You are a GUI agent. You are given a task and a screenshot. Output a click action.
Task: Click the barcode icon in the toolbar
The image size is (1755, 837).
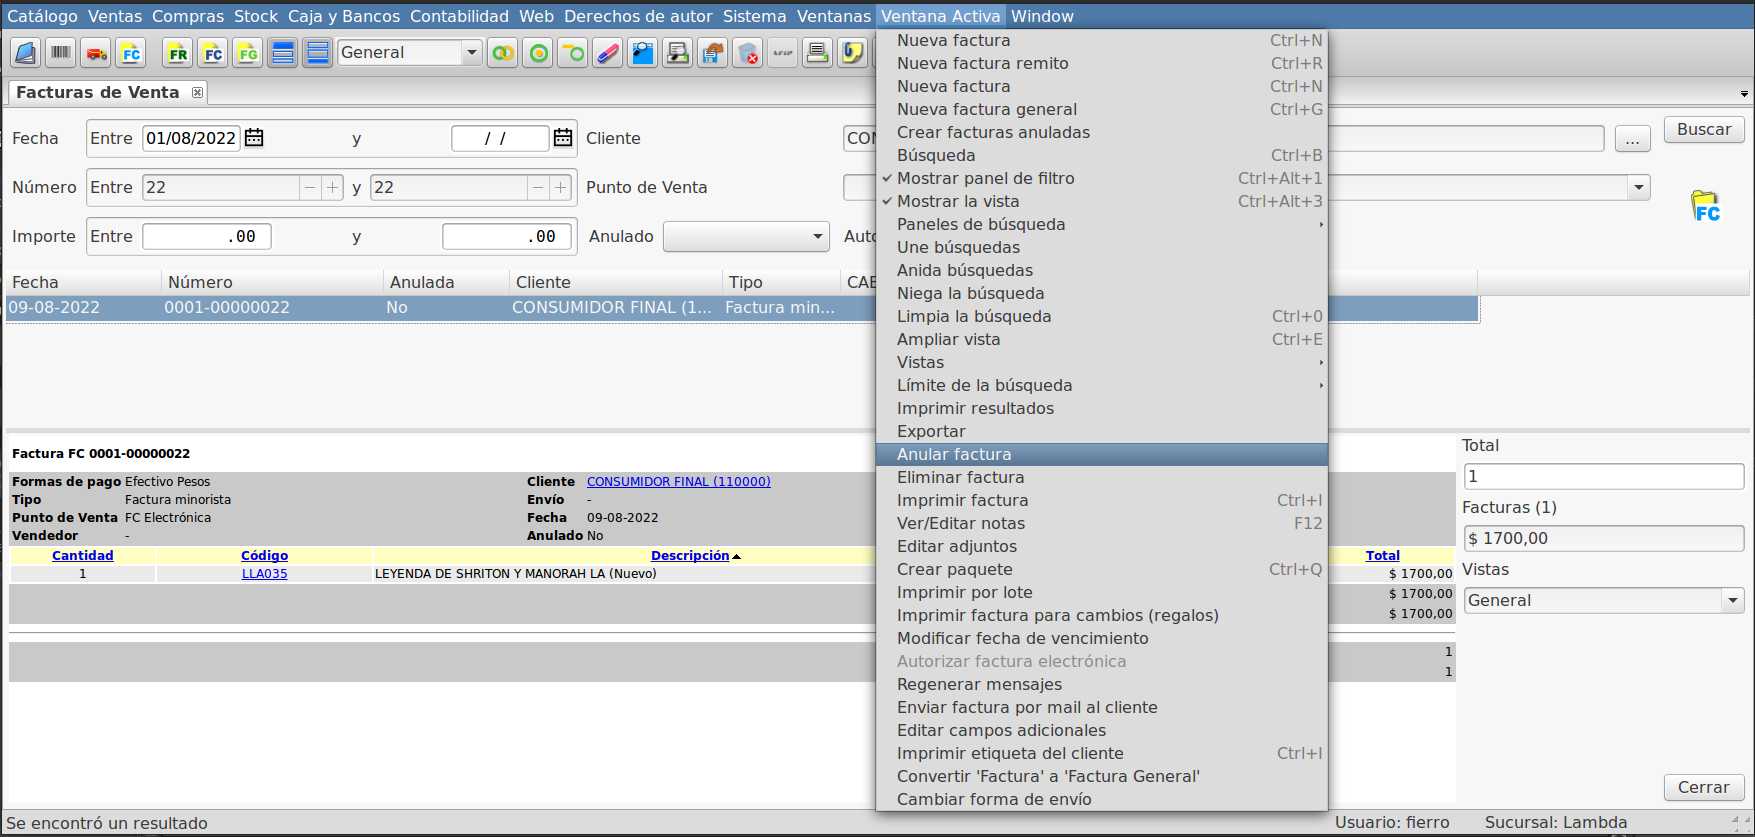(x=61, y=53)
